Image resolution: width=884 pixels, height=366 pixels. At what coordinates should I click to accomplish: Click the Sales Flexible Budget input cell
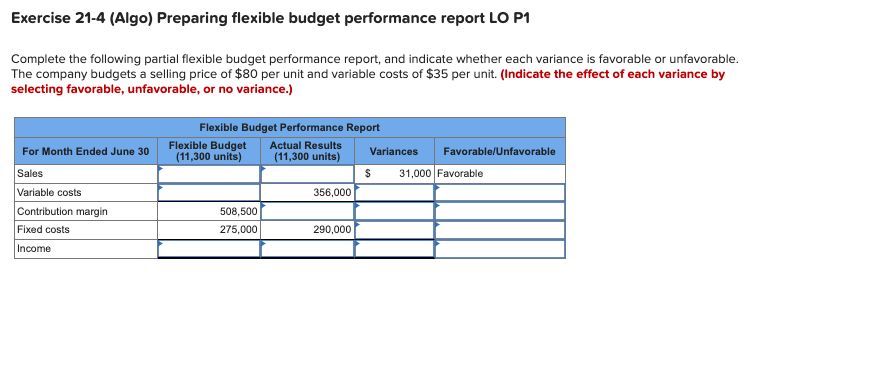[x=209, y=174]
